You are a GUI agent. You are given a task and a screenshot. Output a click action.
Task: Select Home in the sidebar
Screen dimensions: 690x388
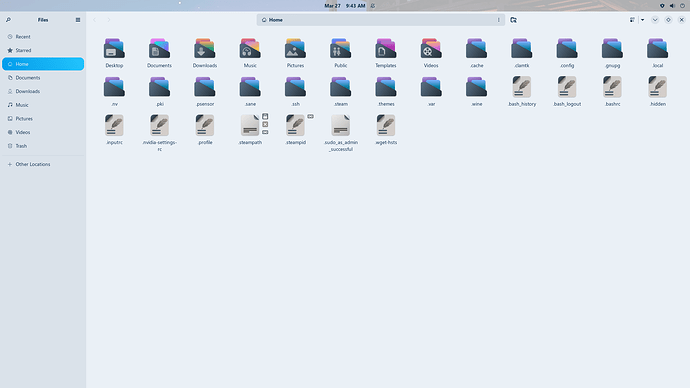[x=43, y=64]
